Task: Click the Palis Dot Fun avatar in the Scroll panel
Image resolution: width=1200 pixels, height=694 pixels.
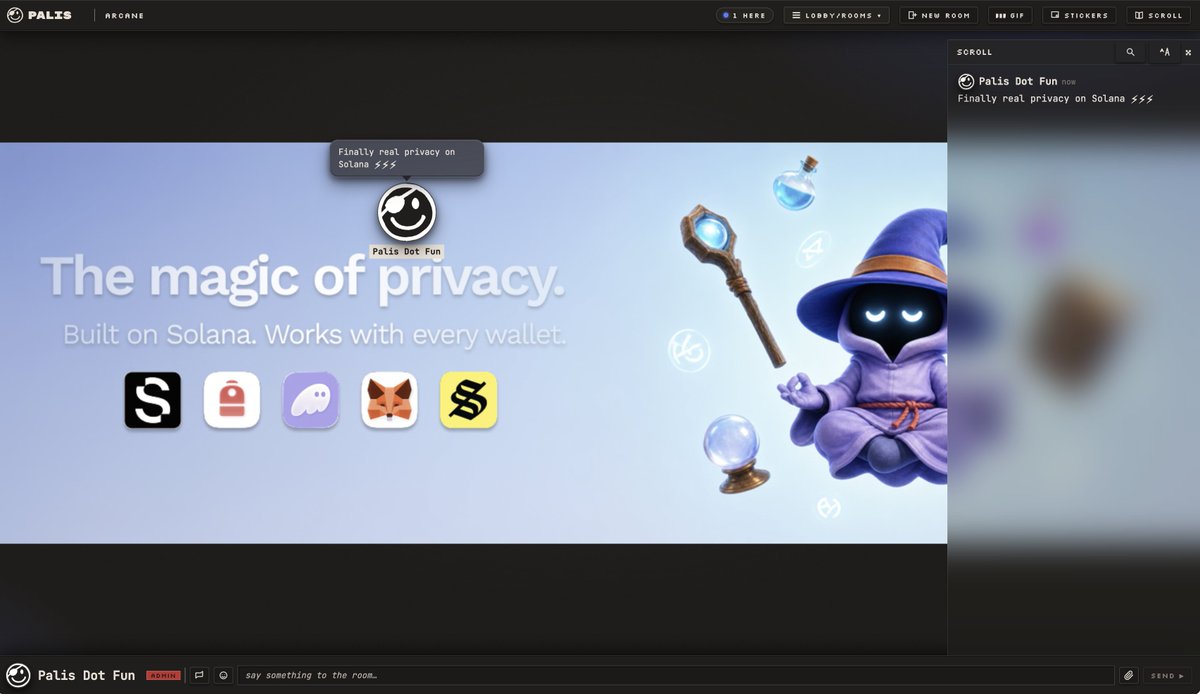Action: point(966,82)
